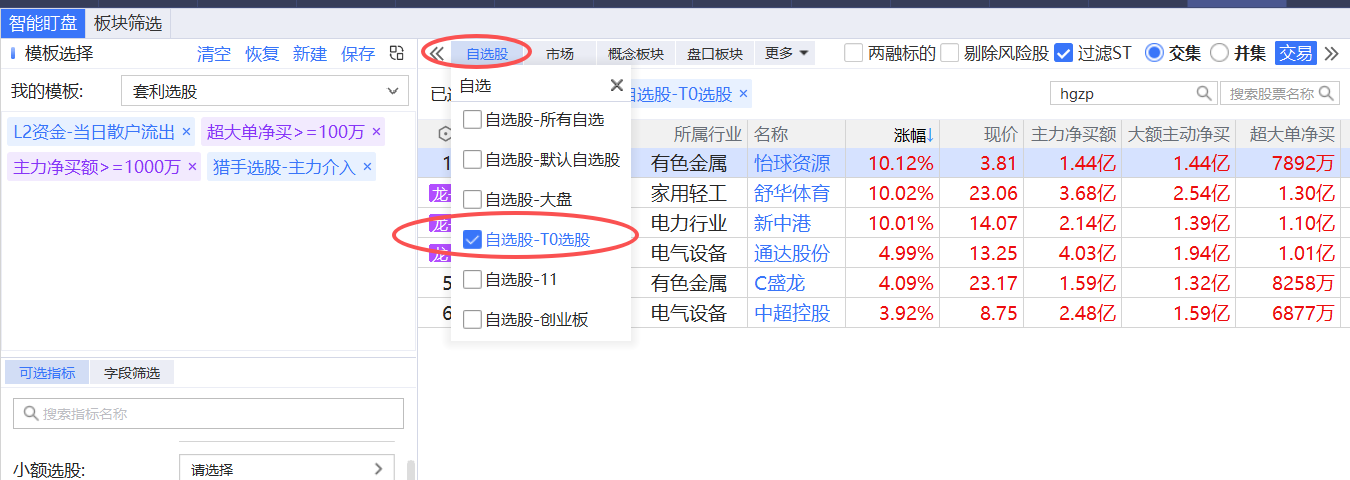
Task: Remove the 超大单净买>=100万 filter tag
Action: (376, 132)
